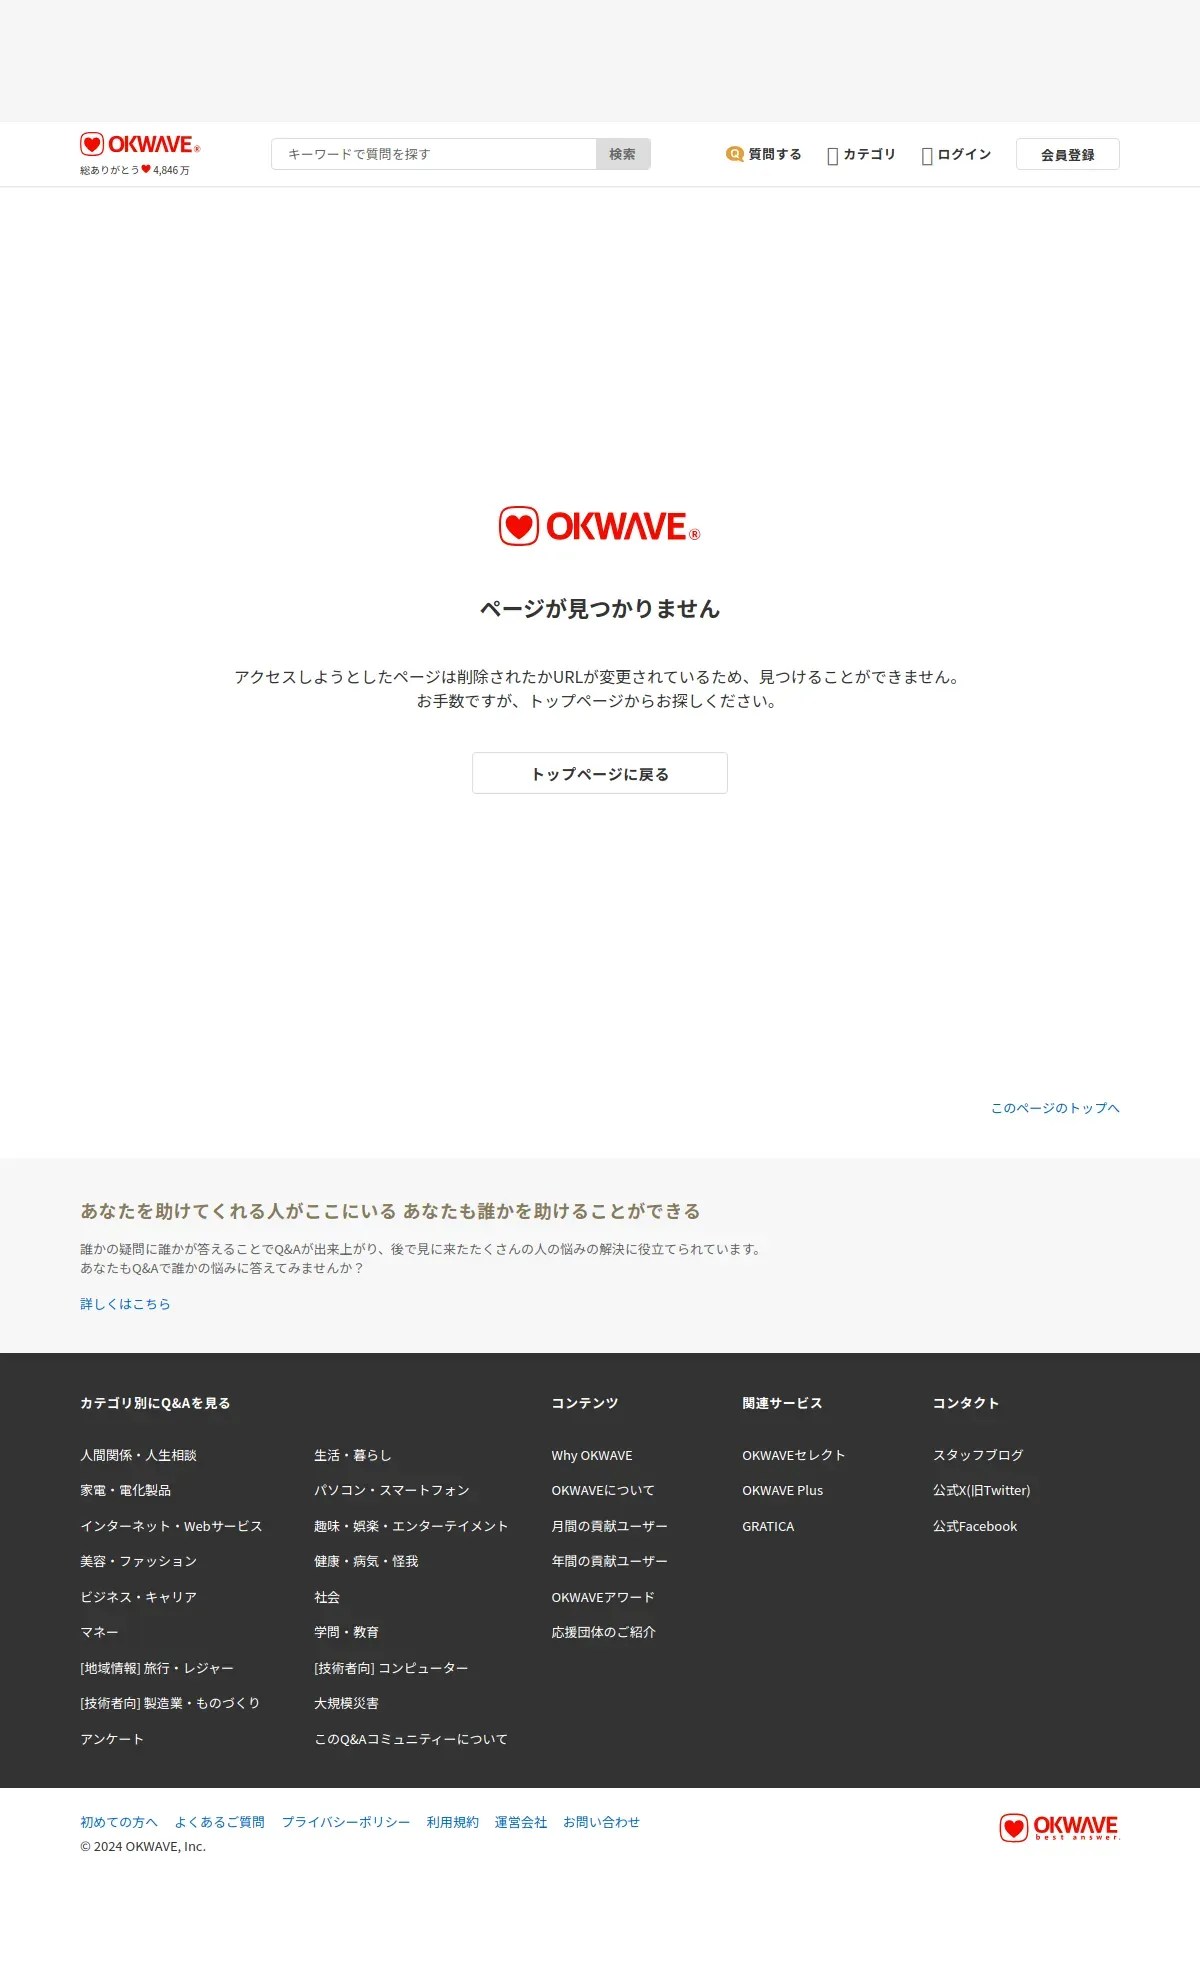Open 社会 category link
The image size is (1200, 1983).
pos(327,1597)
